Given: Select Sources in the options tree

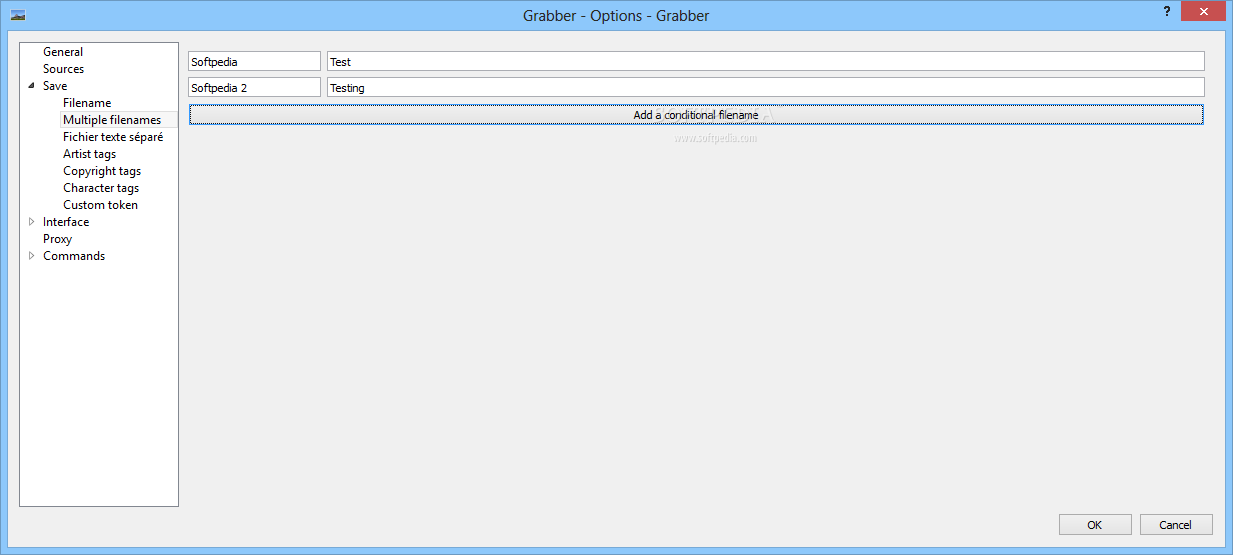Looking at the screenshot, I should 63,69.
